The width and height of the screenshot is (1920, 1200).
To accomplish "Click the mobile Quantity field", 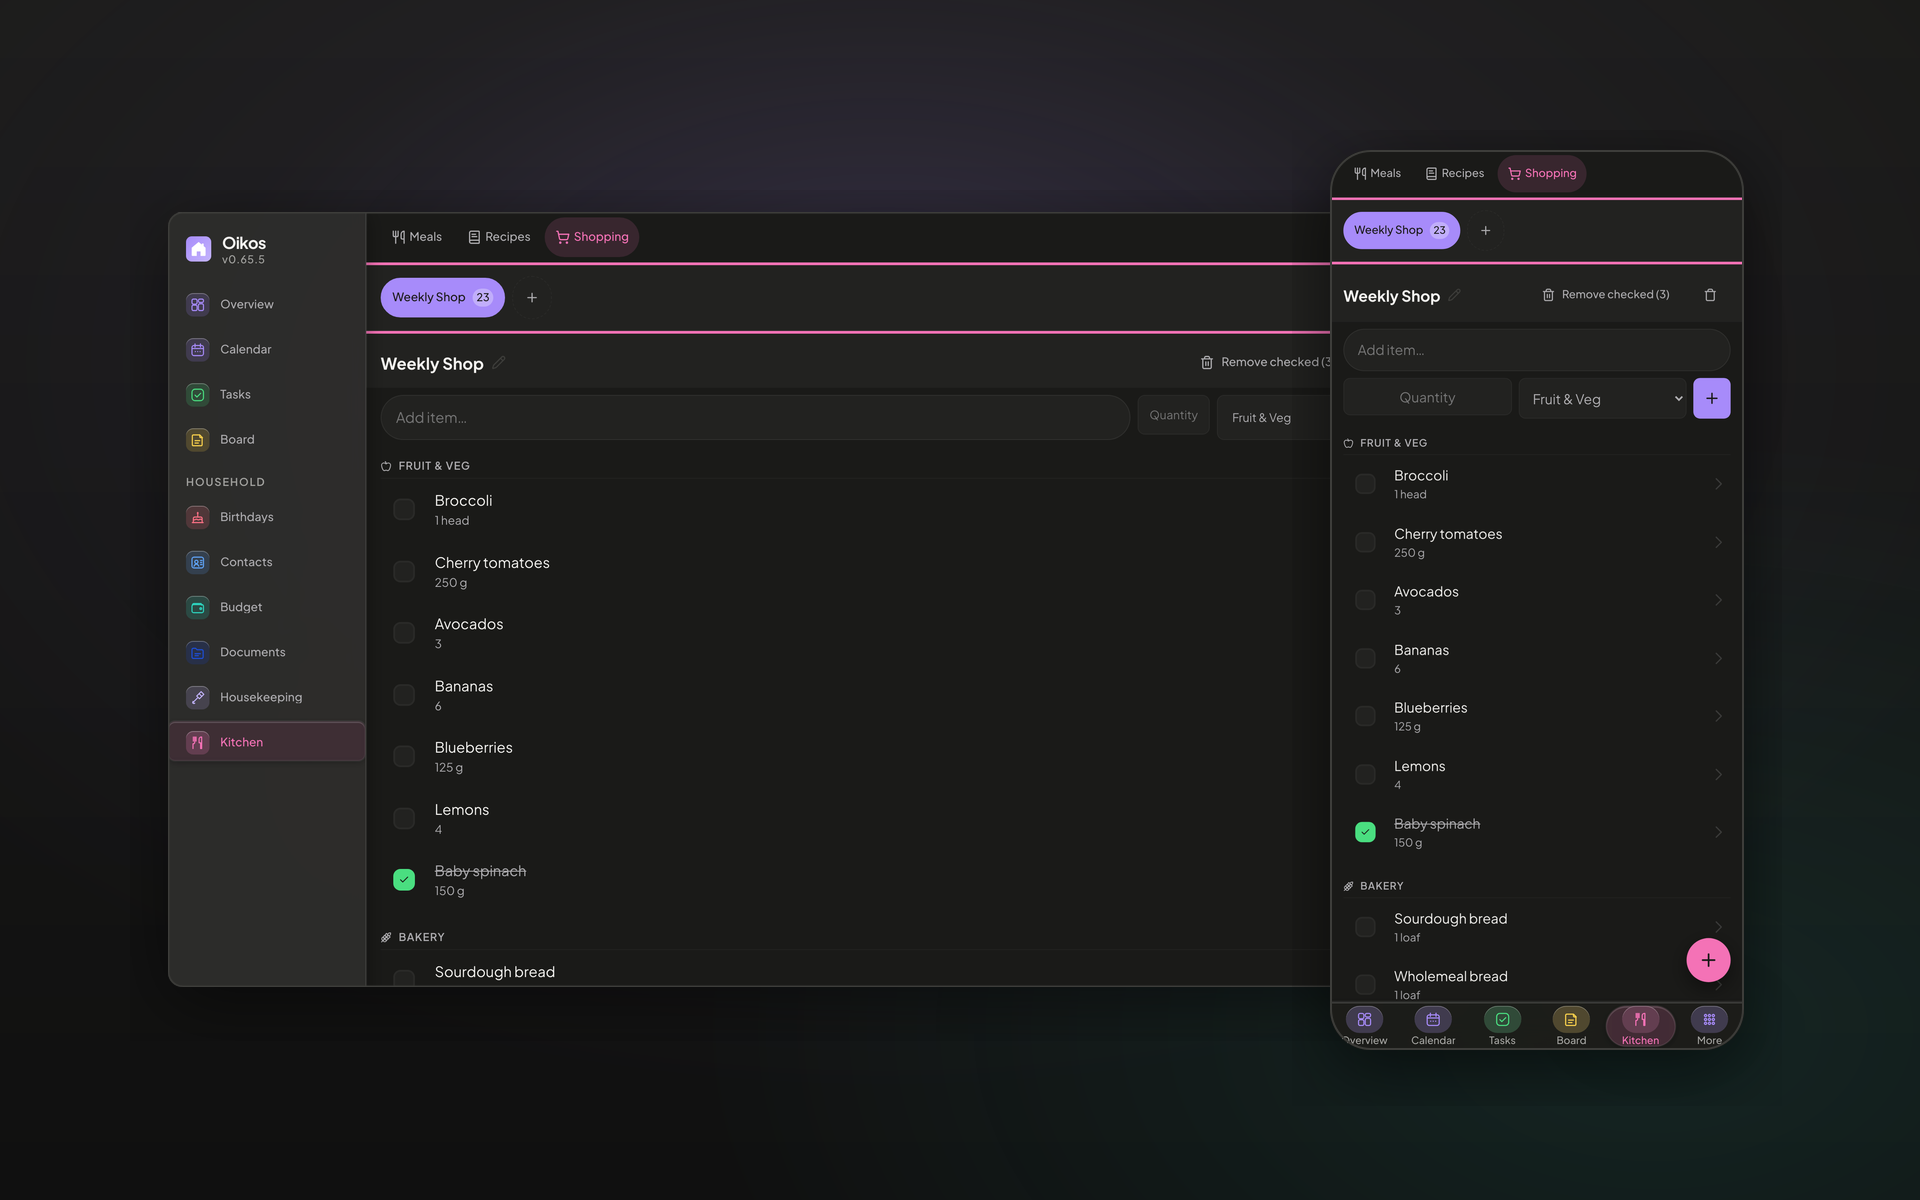I will pos(1427,397).
